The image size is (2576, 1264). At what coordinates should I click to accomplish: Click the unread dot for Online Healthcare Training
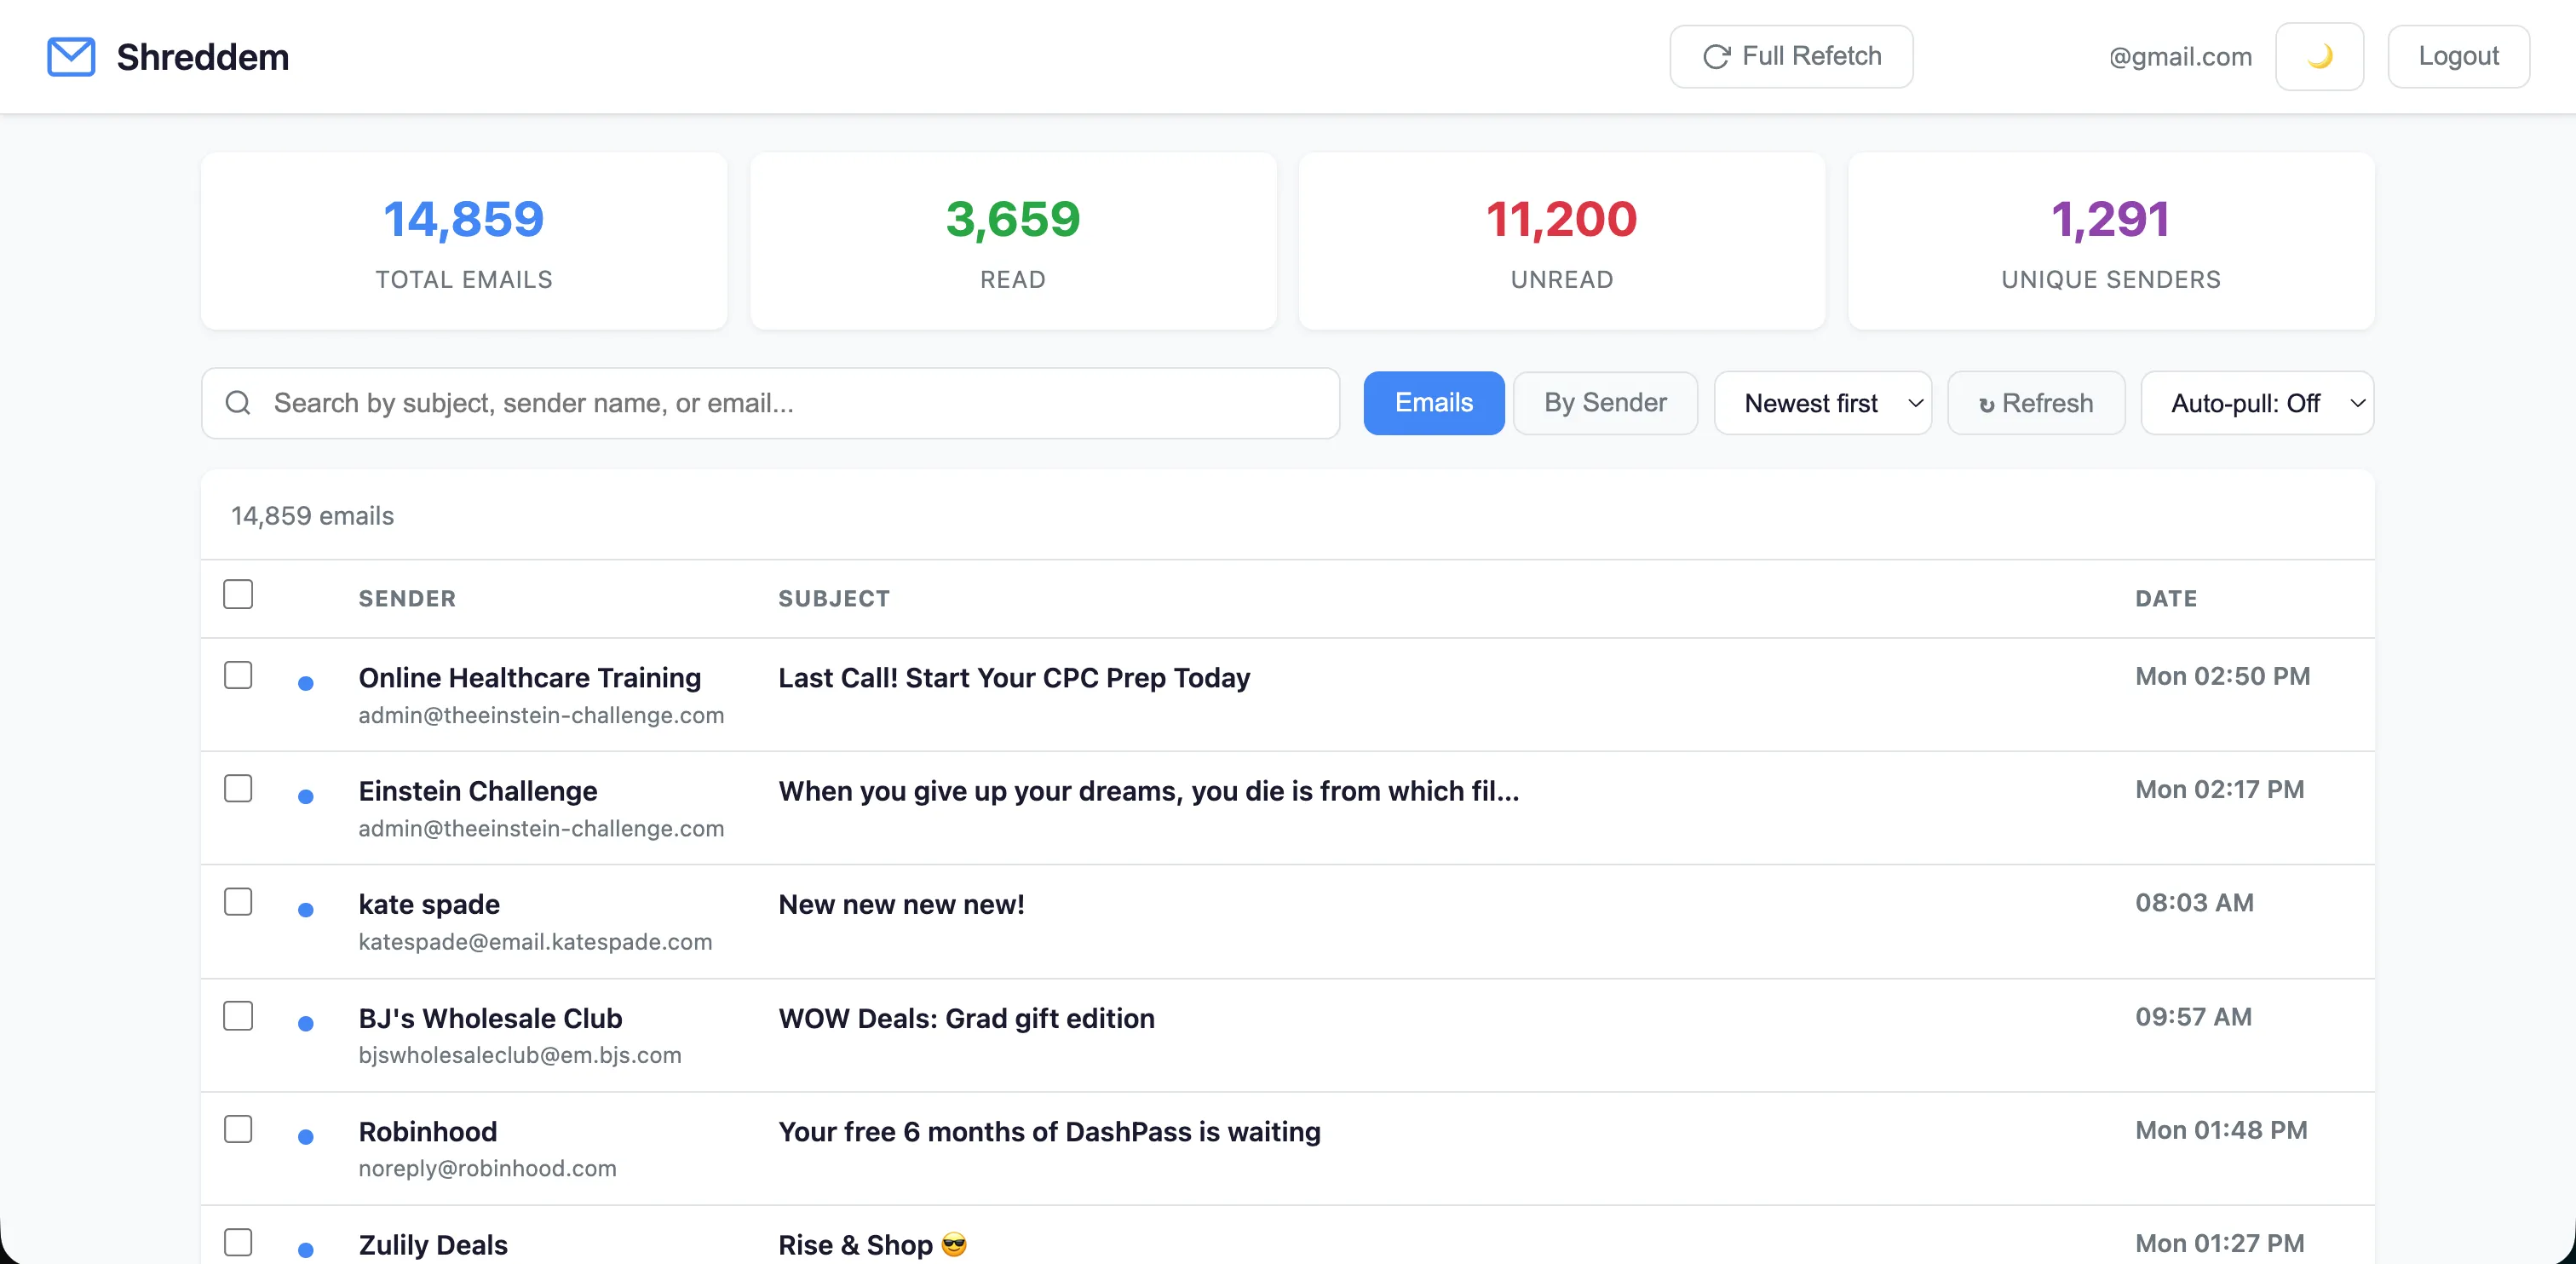coord(306,683)
